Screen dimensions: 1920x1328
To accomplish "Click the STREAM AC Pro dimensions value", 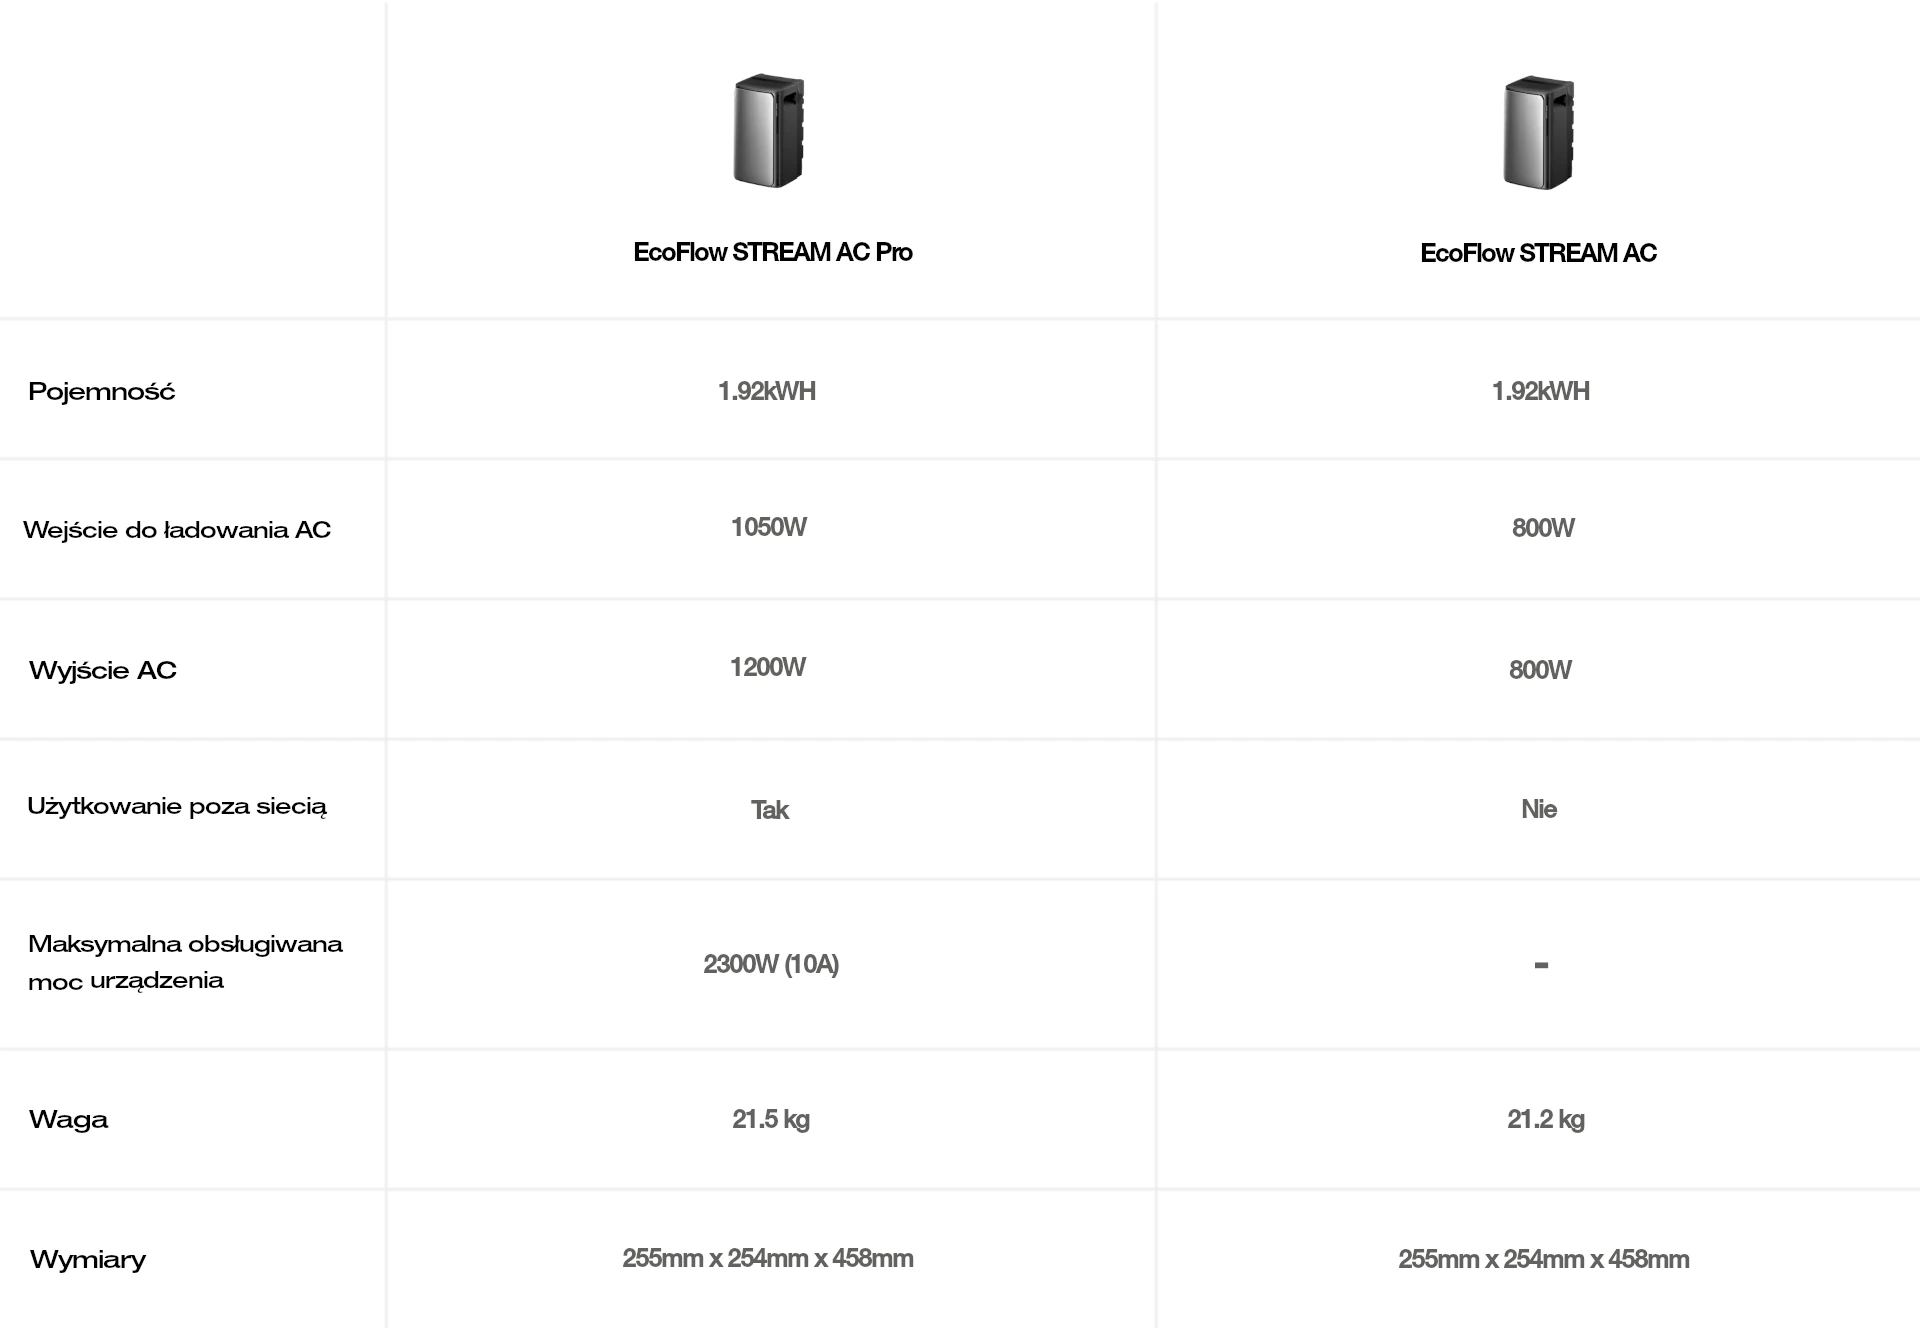I will tap(767, 1258).
